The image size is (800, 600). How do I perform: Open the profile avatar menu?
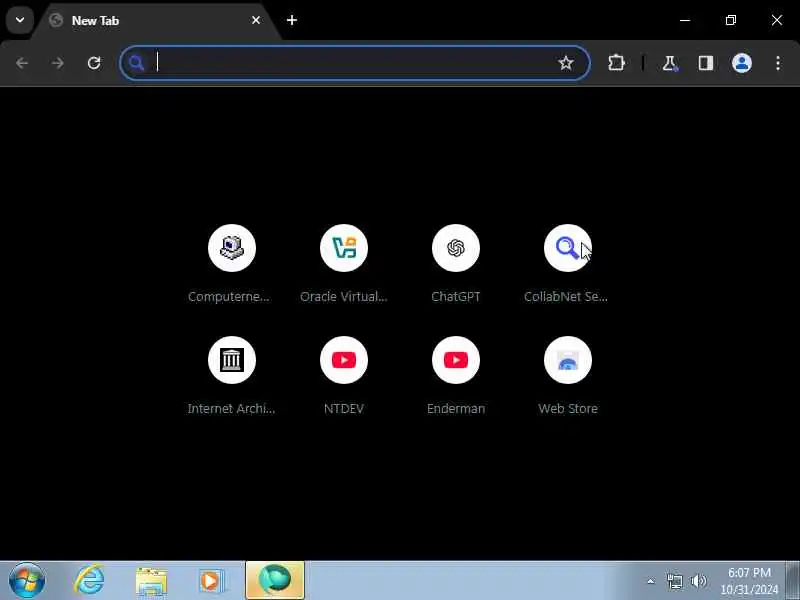pyautogui.click(x=742, y=63)
